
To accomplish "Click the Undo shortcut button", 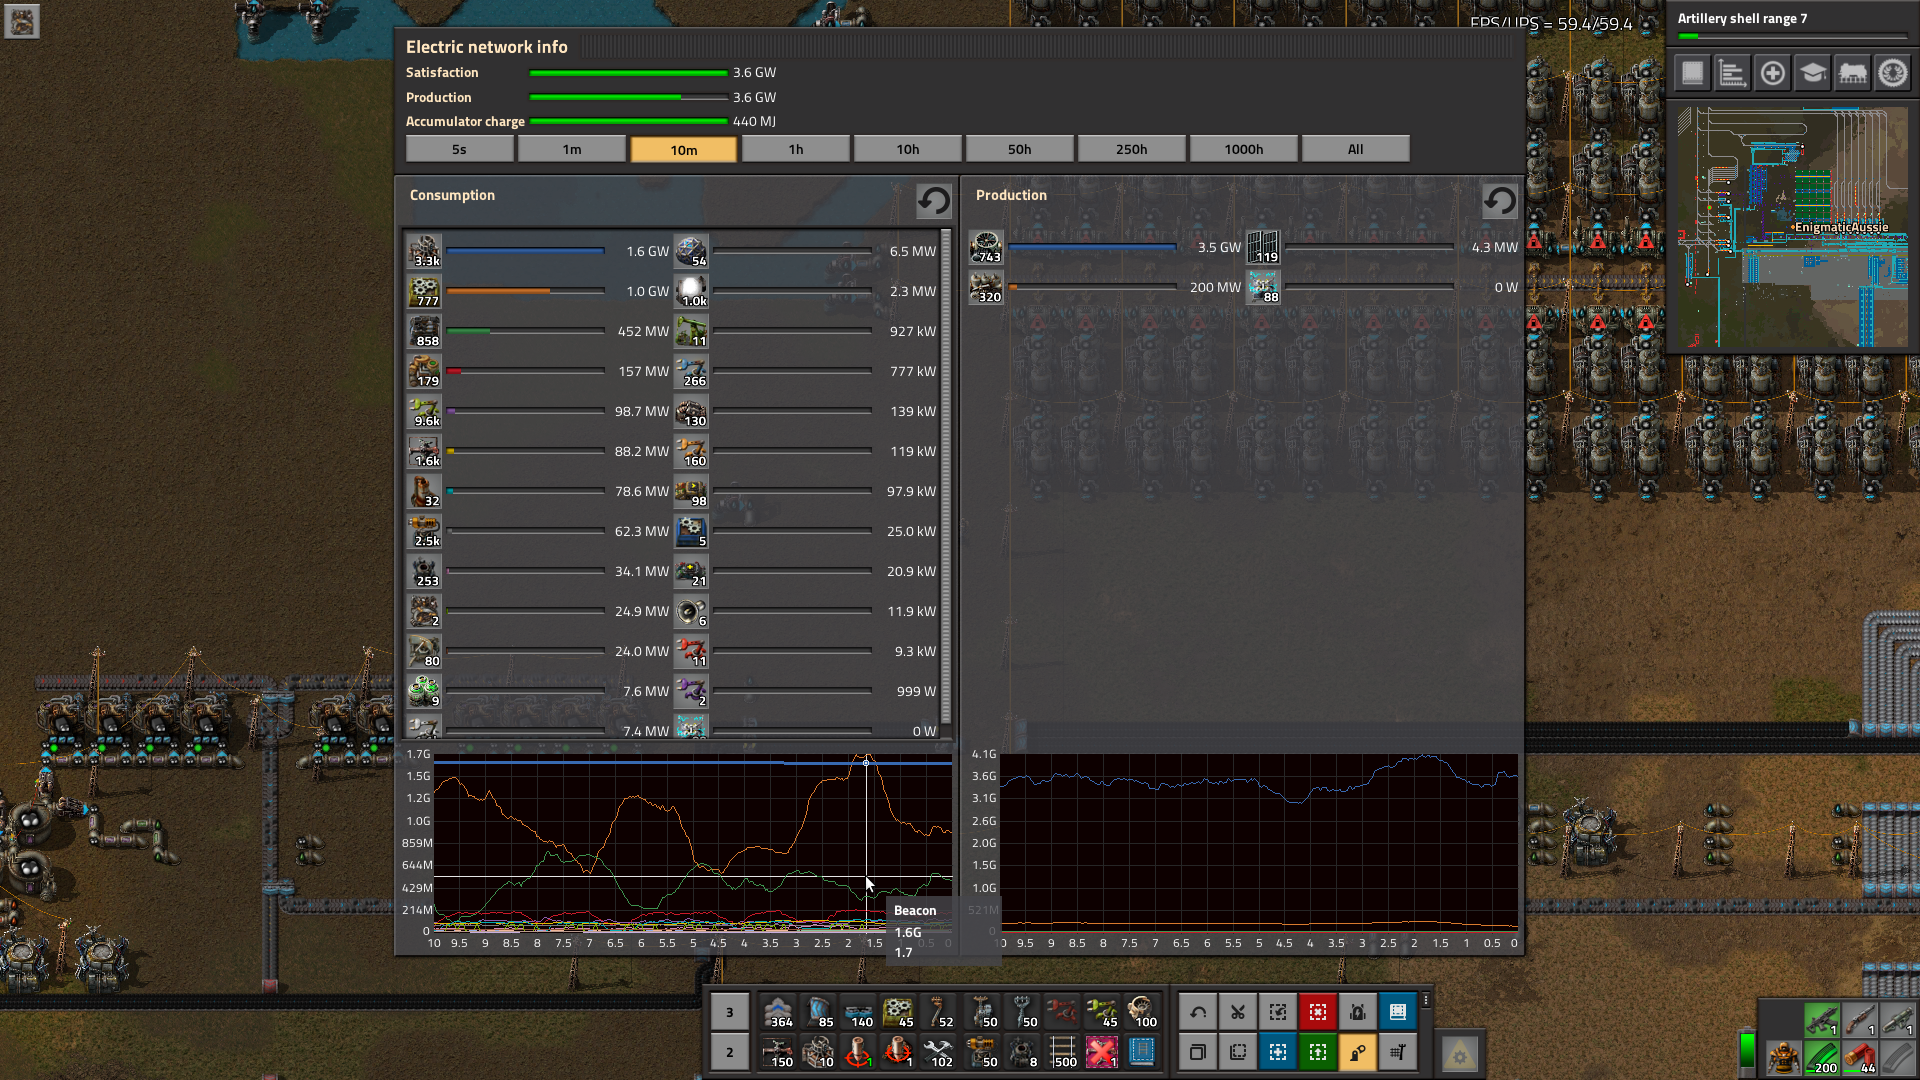I will pyautogui.click(x=1198, y=1012).
